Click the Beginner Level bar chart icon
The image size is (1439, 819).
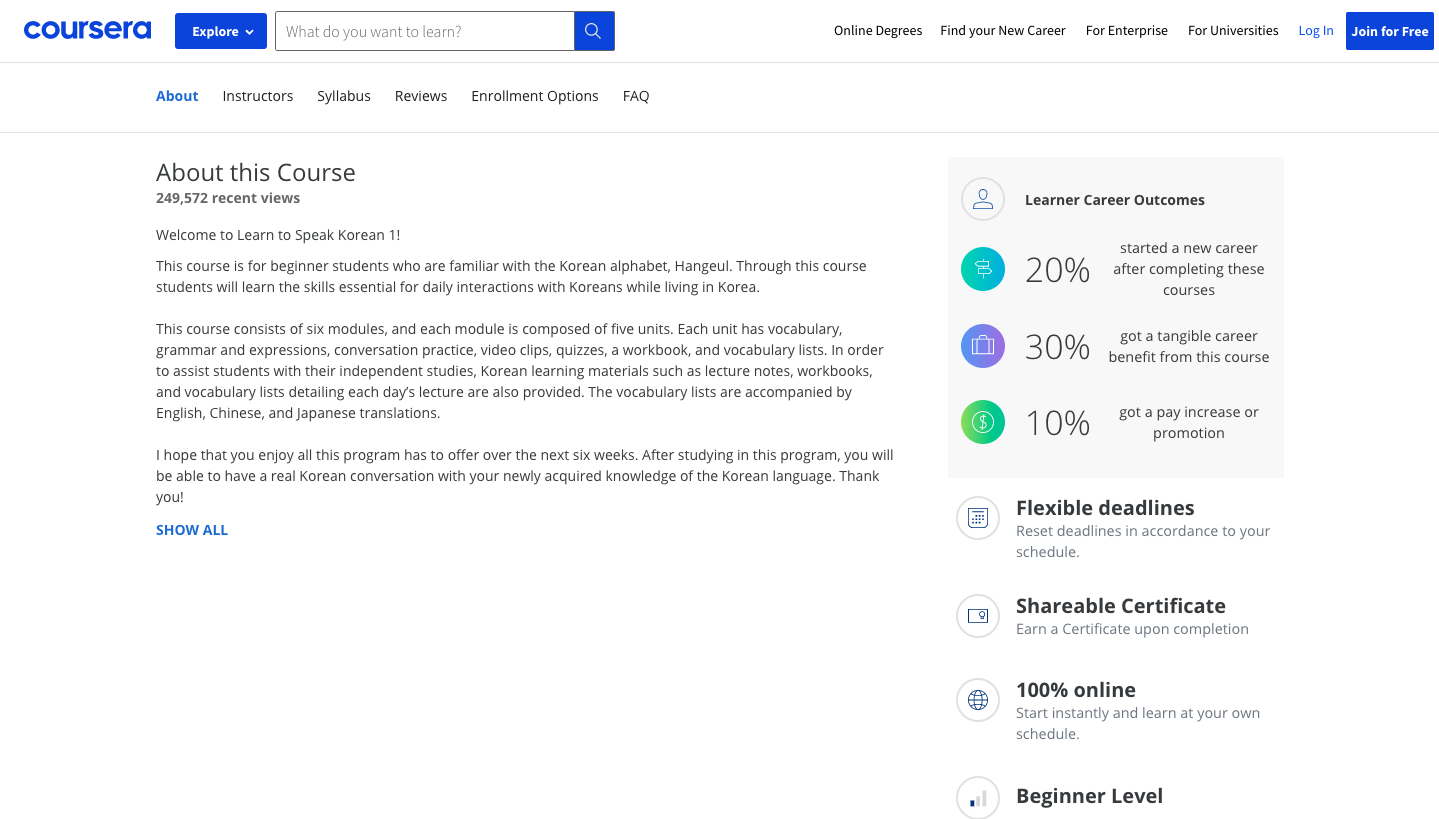978,798
